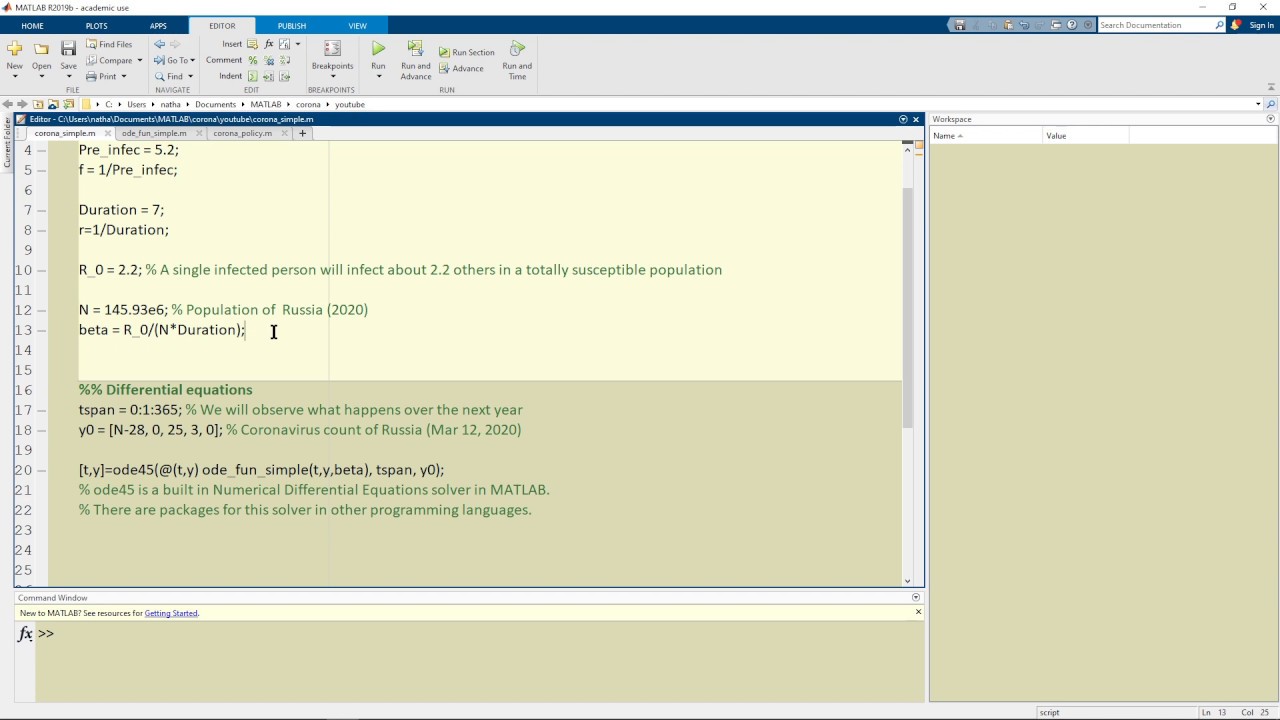Open the ode_fun_simple.m editor tab
The image size is (1280, 720).
154,133
